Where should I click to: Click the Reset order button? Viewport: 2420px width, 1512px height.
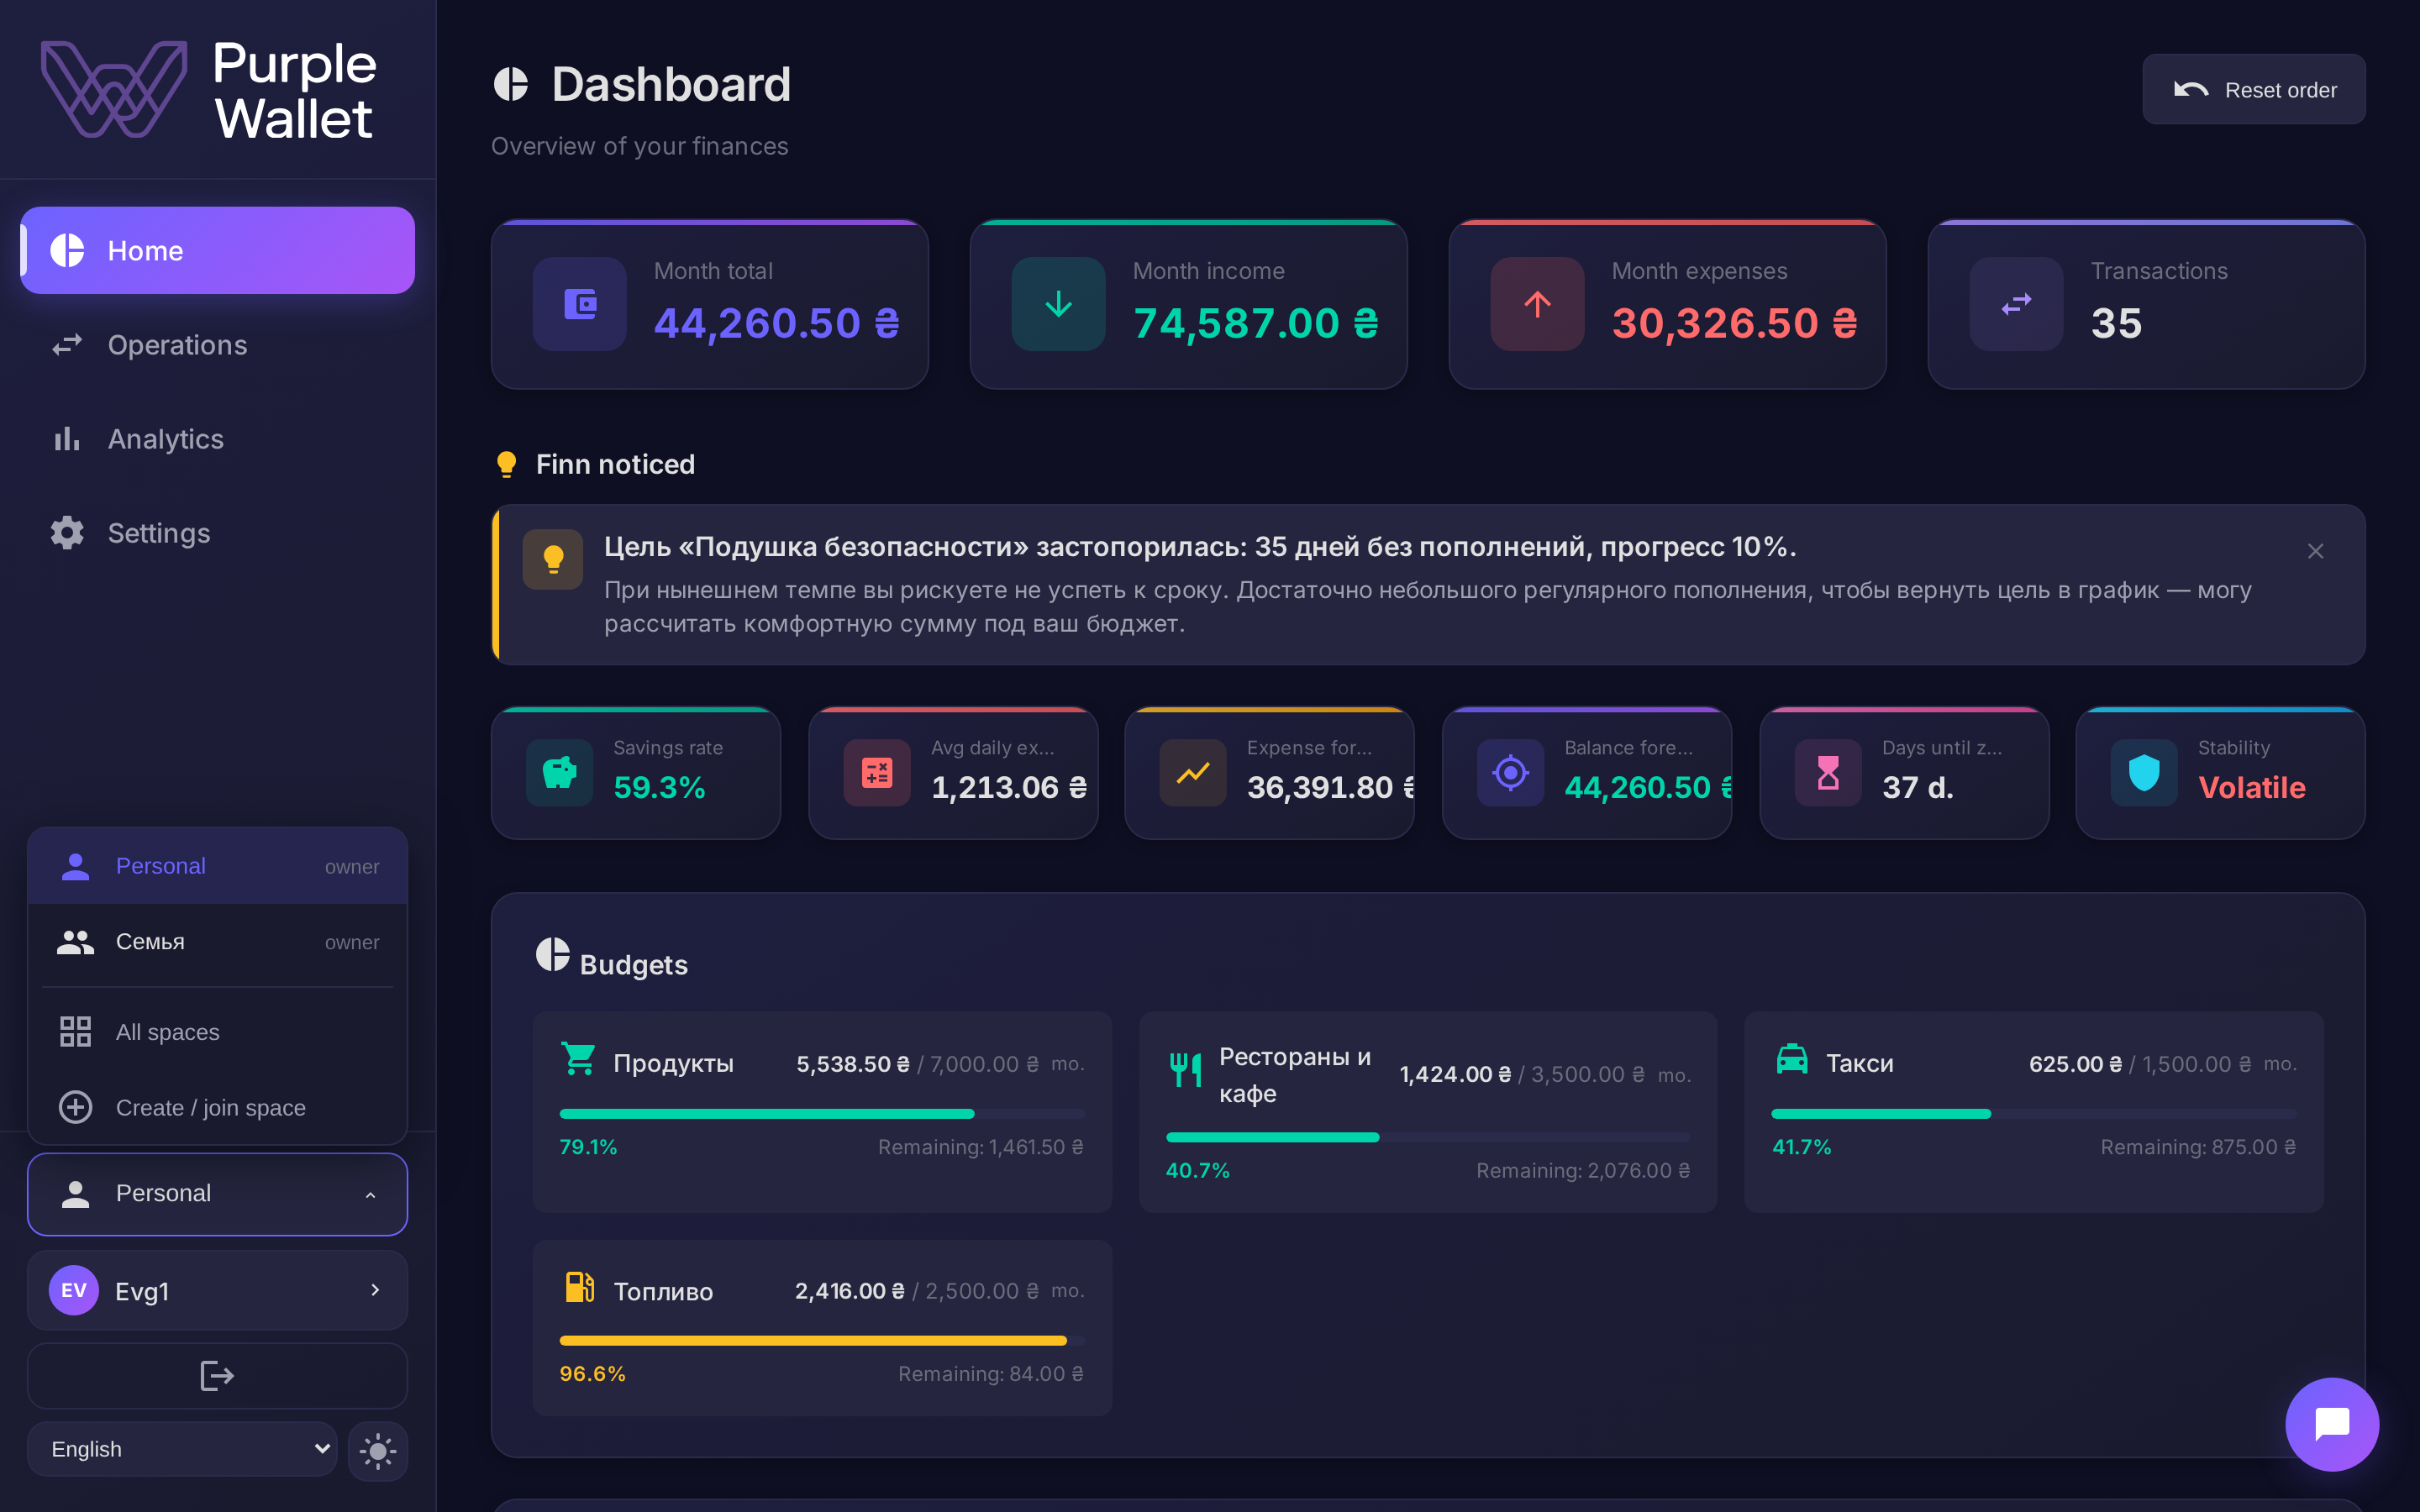point(2254,89)
